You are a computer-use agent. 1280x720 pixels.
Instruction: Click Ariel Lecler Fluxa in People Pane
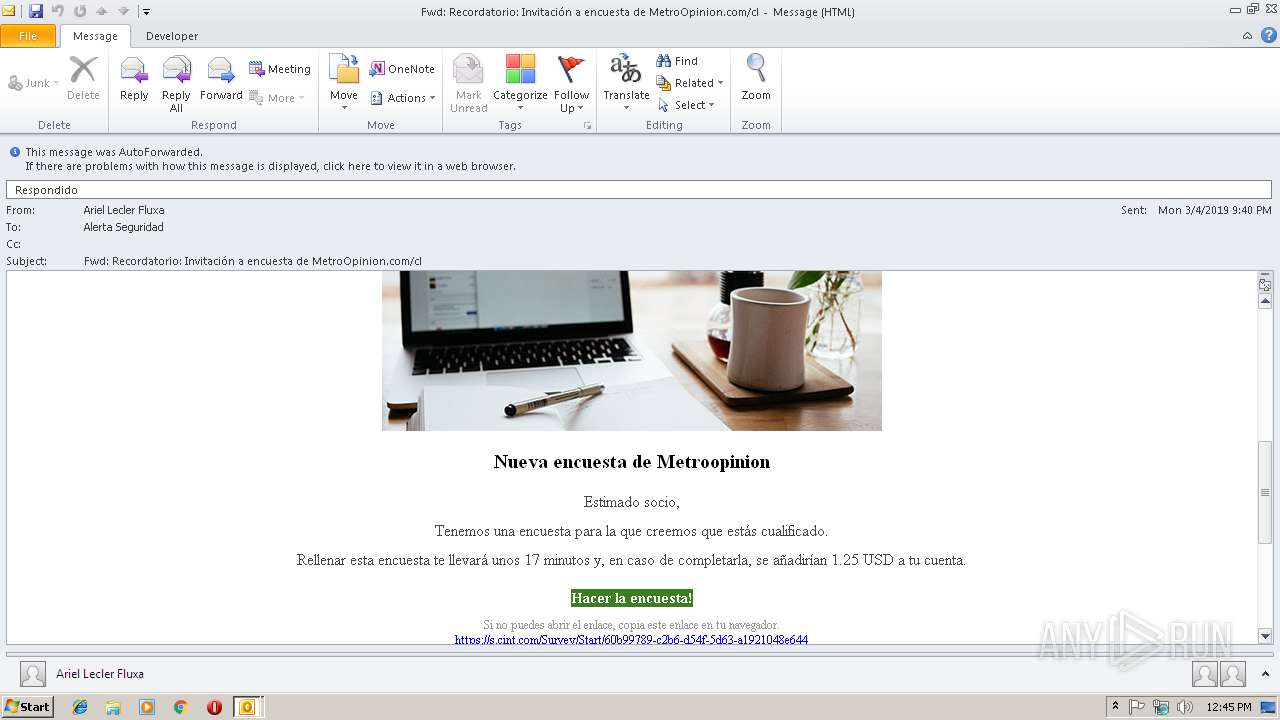pos(100,674)
